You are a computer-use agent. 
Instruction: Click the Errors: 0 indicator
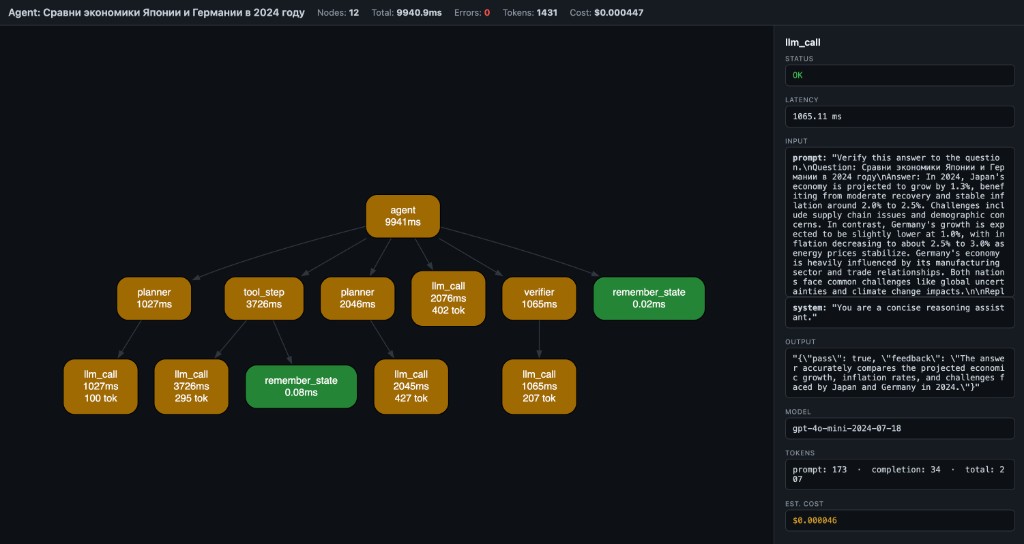(472, 12)
